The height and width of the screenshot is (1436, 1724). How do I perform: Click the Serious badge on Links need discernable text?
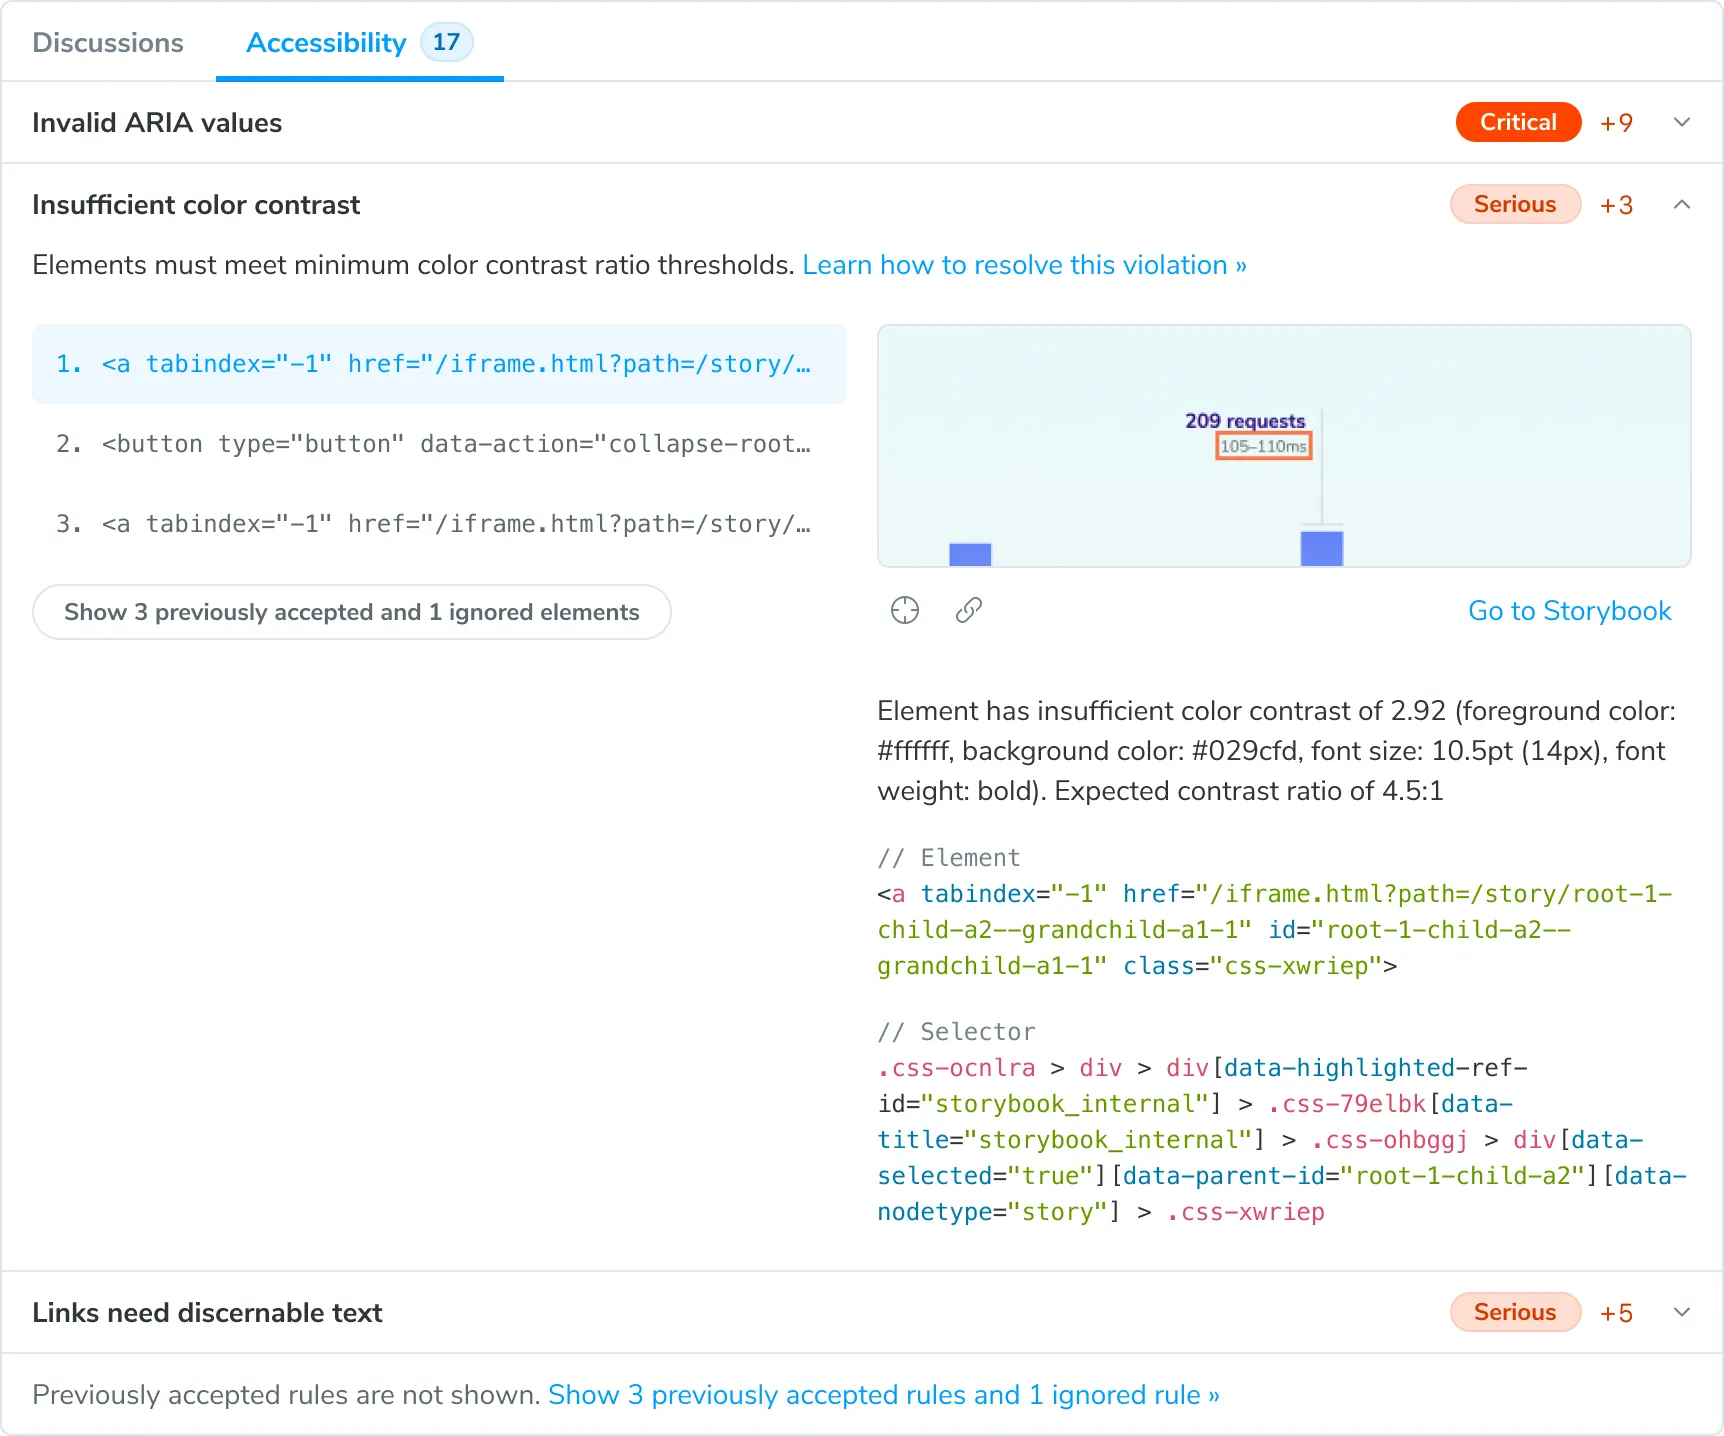(1515, 1312)
